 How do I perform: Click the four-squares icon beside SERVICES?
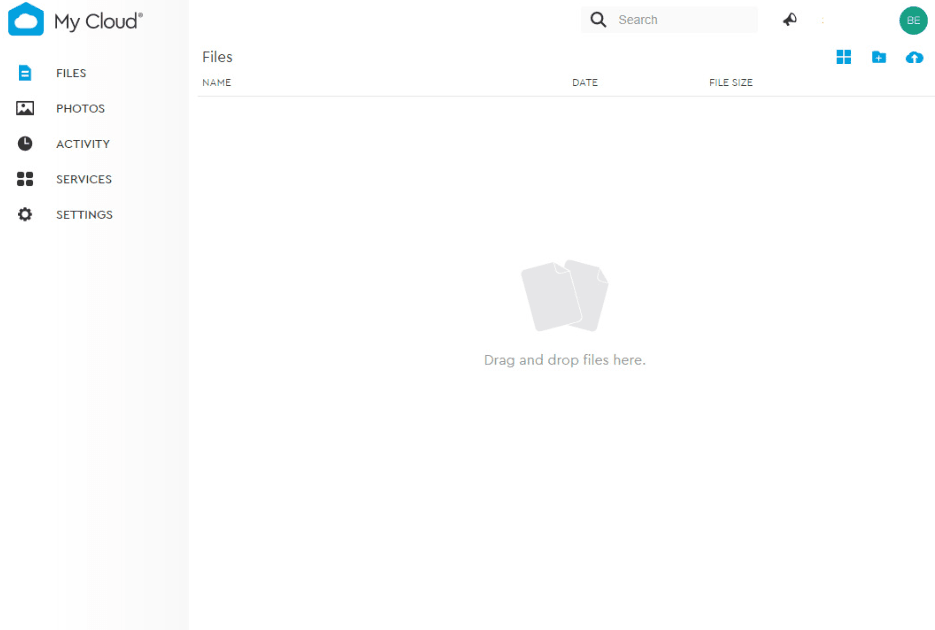[26, 179]
